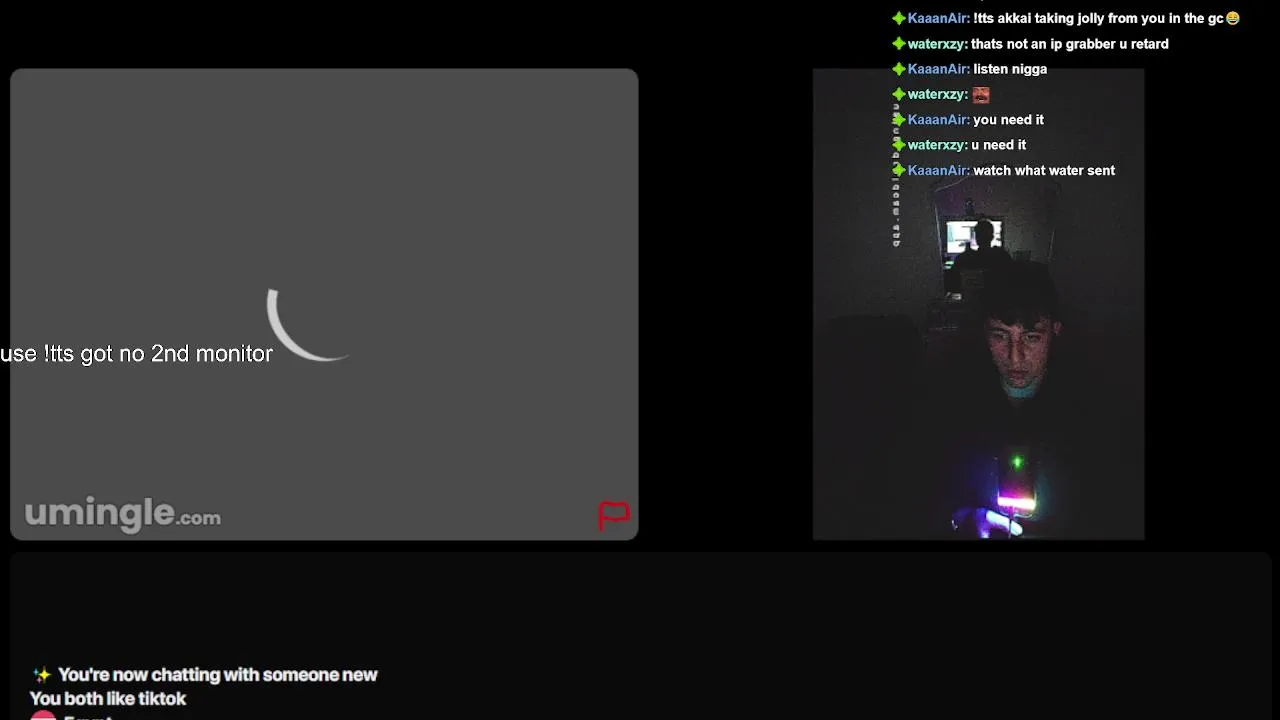Screen dimensions: 1280x720
Task: Click badge beside 'watch what water sent'
Action: [898, 171]
